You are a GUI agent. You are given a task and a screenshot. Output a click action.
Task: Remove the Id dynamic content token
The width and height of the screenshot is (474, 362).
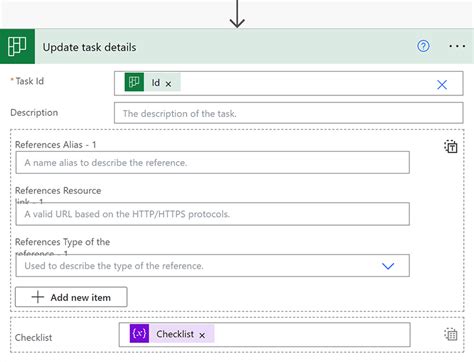[x=168, y=84]
